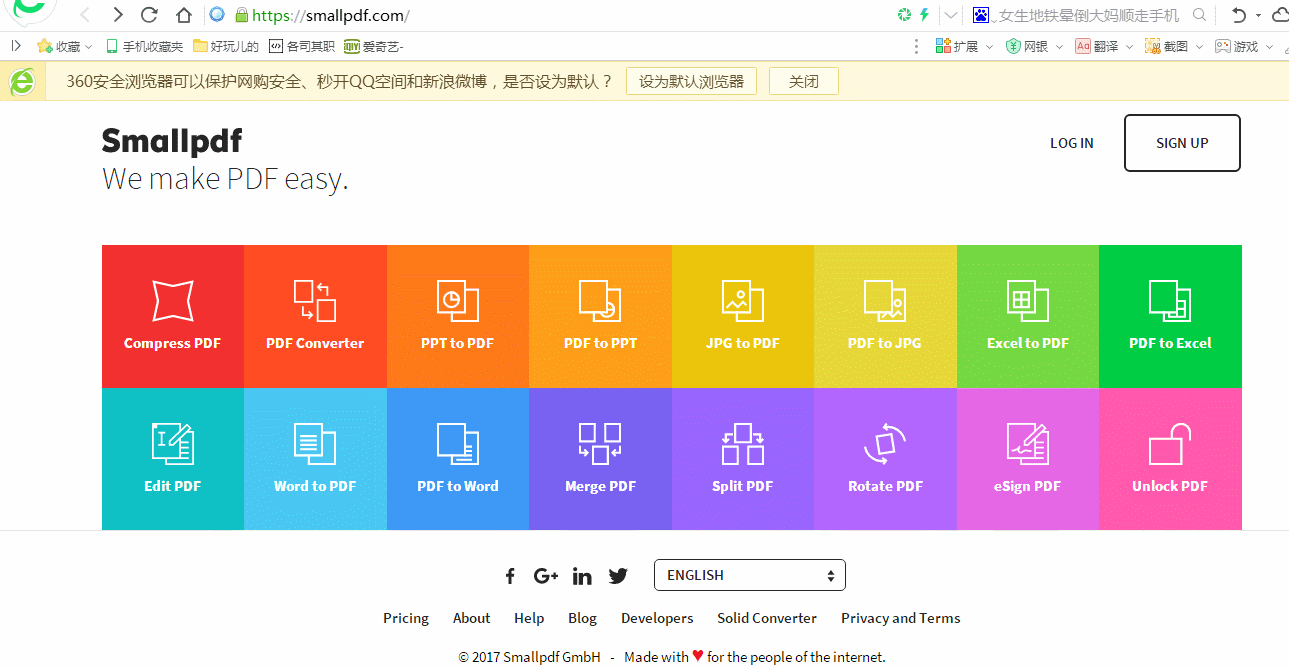Open Smallpdf's LinkedIn icon
1289x668 pixels.
[x=582, y=576]
